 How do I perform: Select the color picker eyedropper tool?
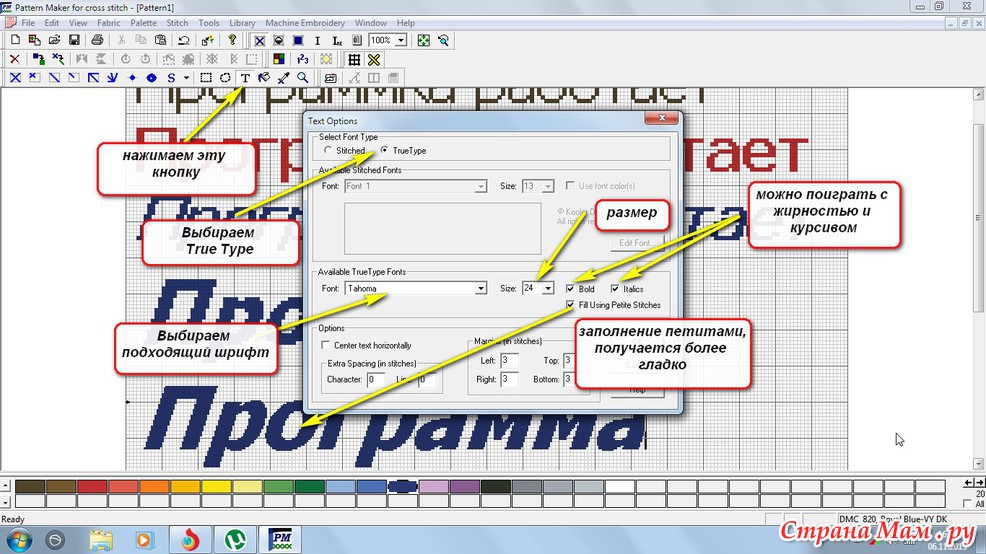[x=284, y=78]
